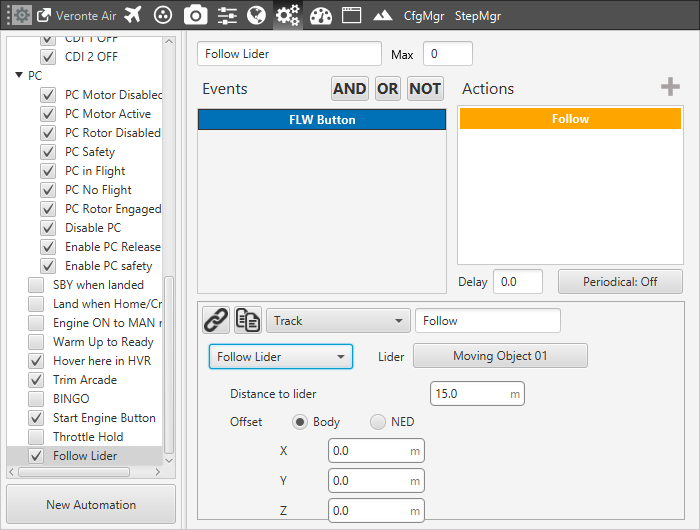The height and width of the screenshot is (530, 700).
Task: Click vertical scrollbar up arrow in automations list
Action: [x=169, y=41]
